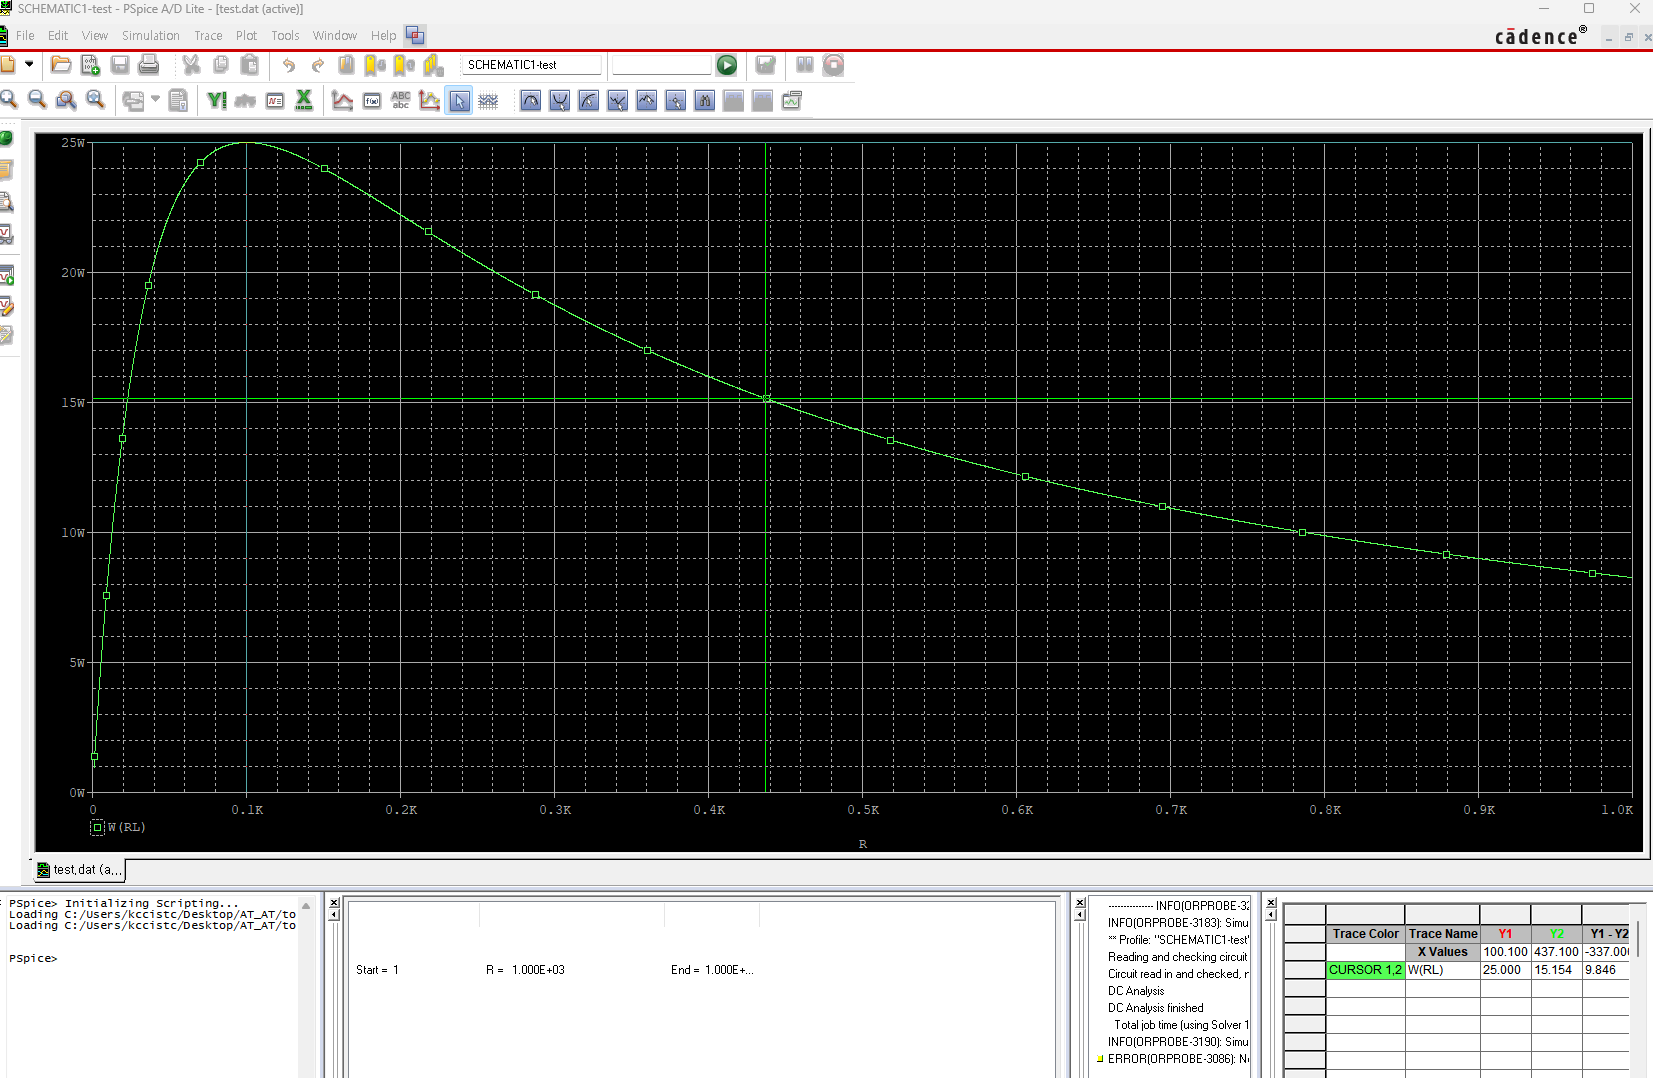Move cursor to next slope
This screenshot has width=1653, height=1078.
click(589, 100)
